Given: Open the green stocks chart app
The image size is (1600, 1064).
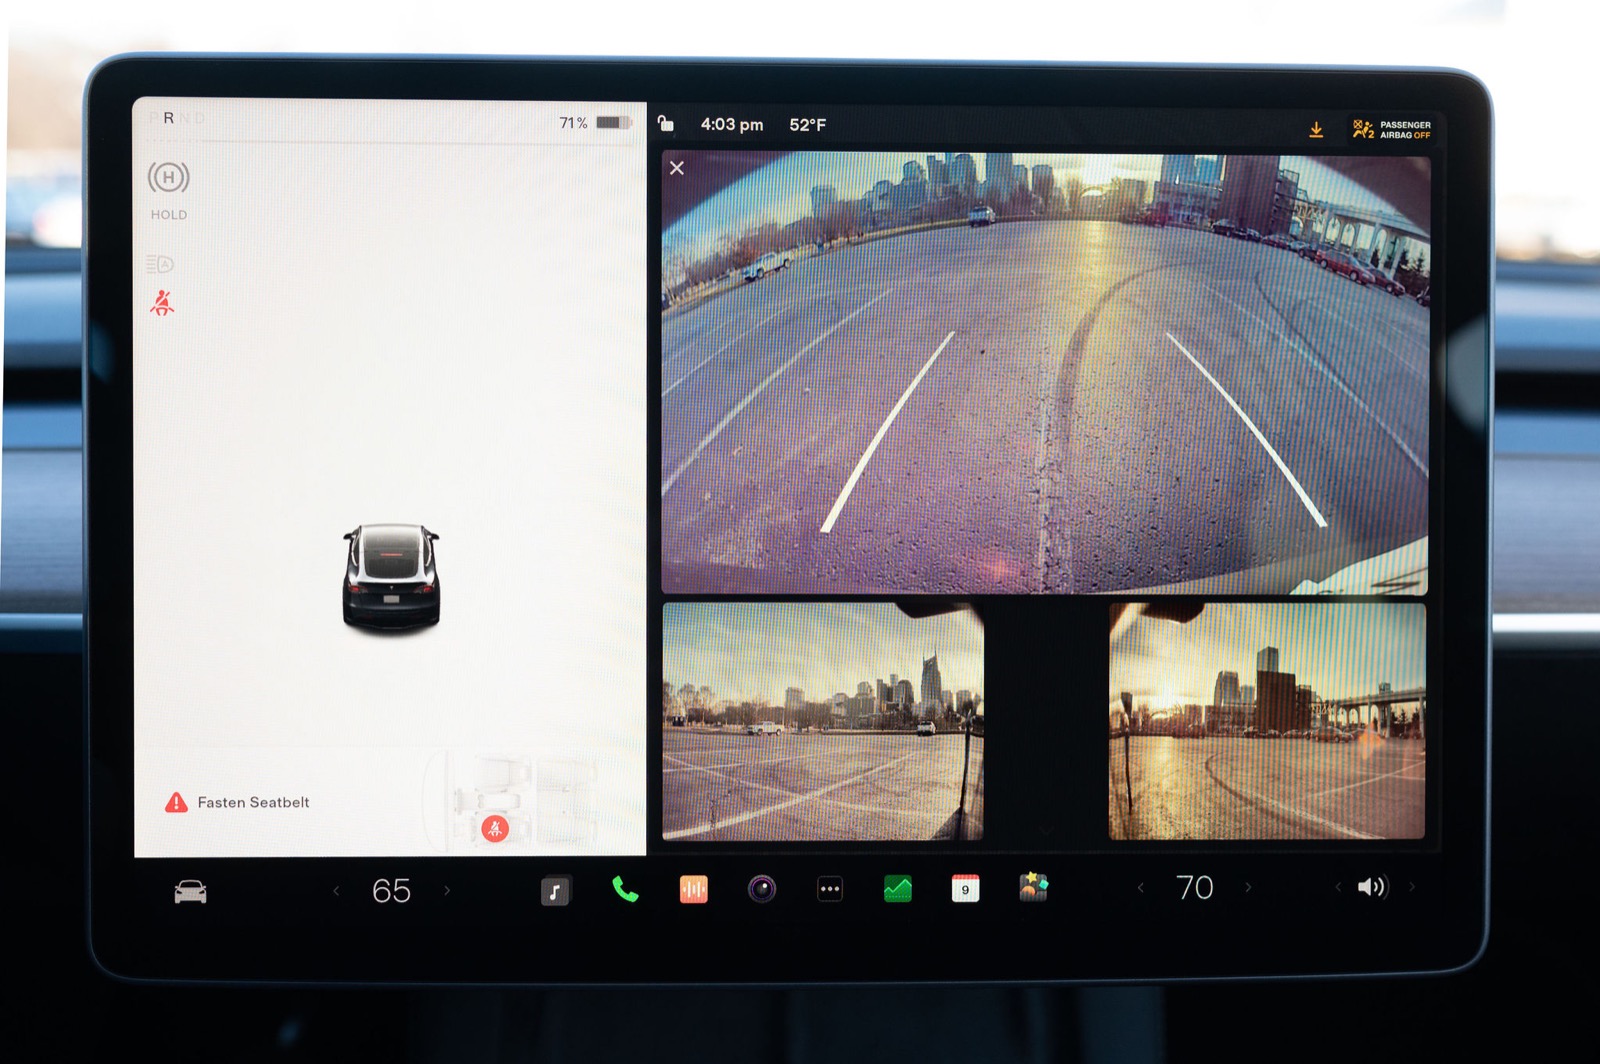Looking at the screenshot, I should point(897,888).
